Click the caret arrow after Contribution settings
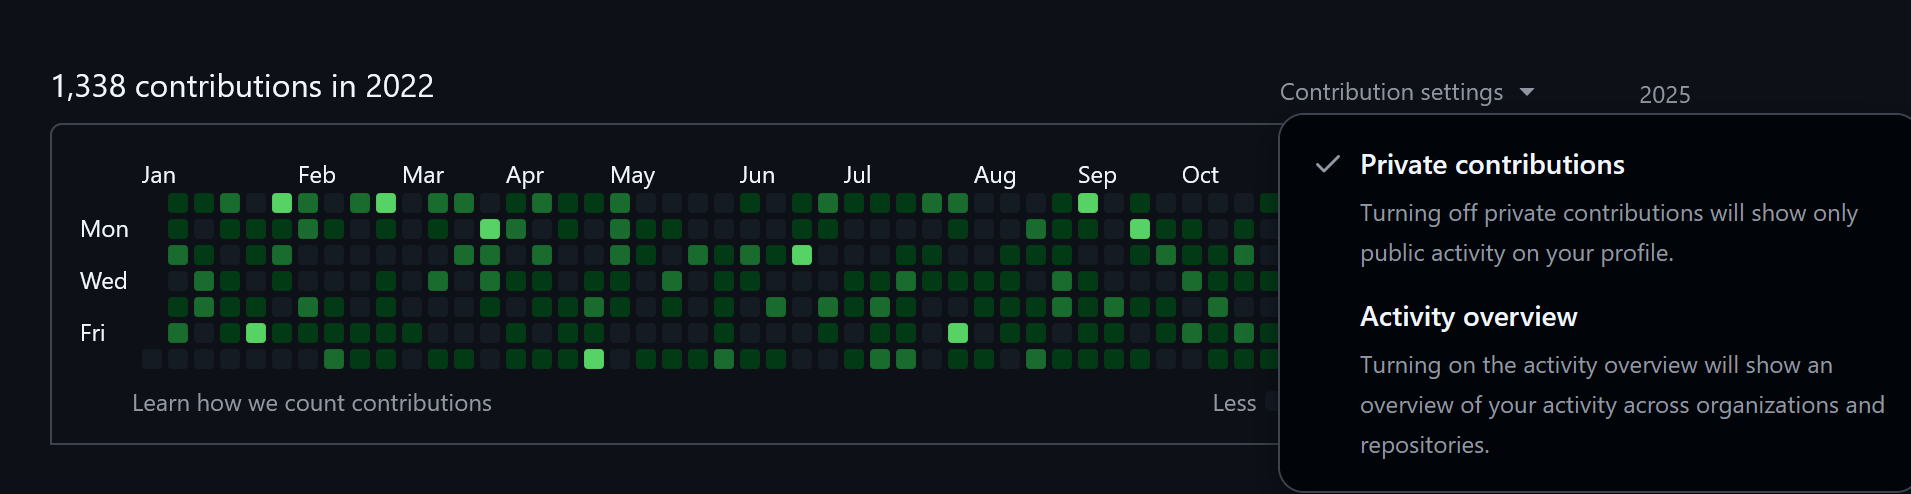 pyautogui.click(x=1527, y=92)
